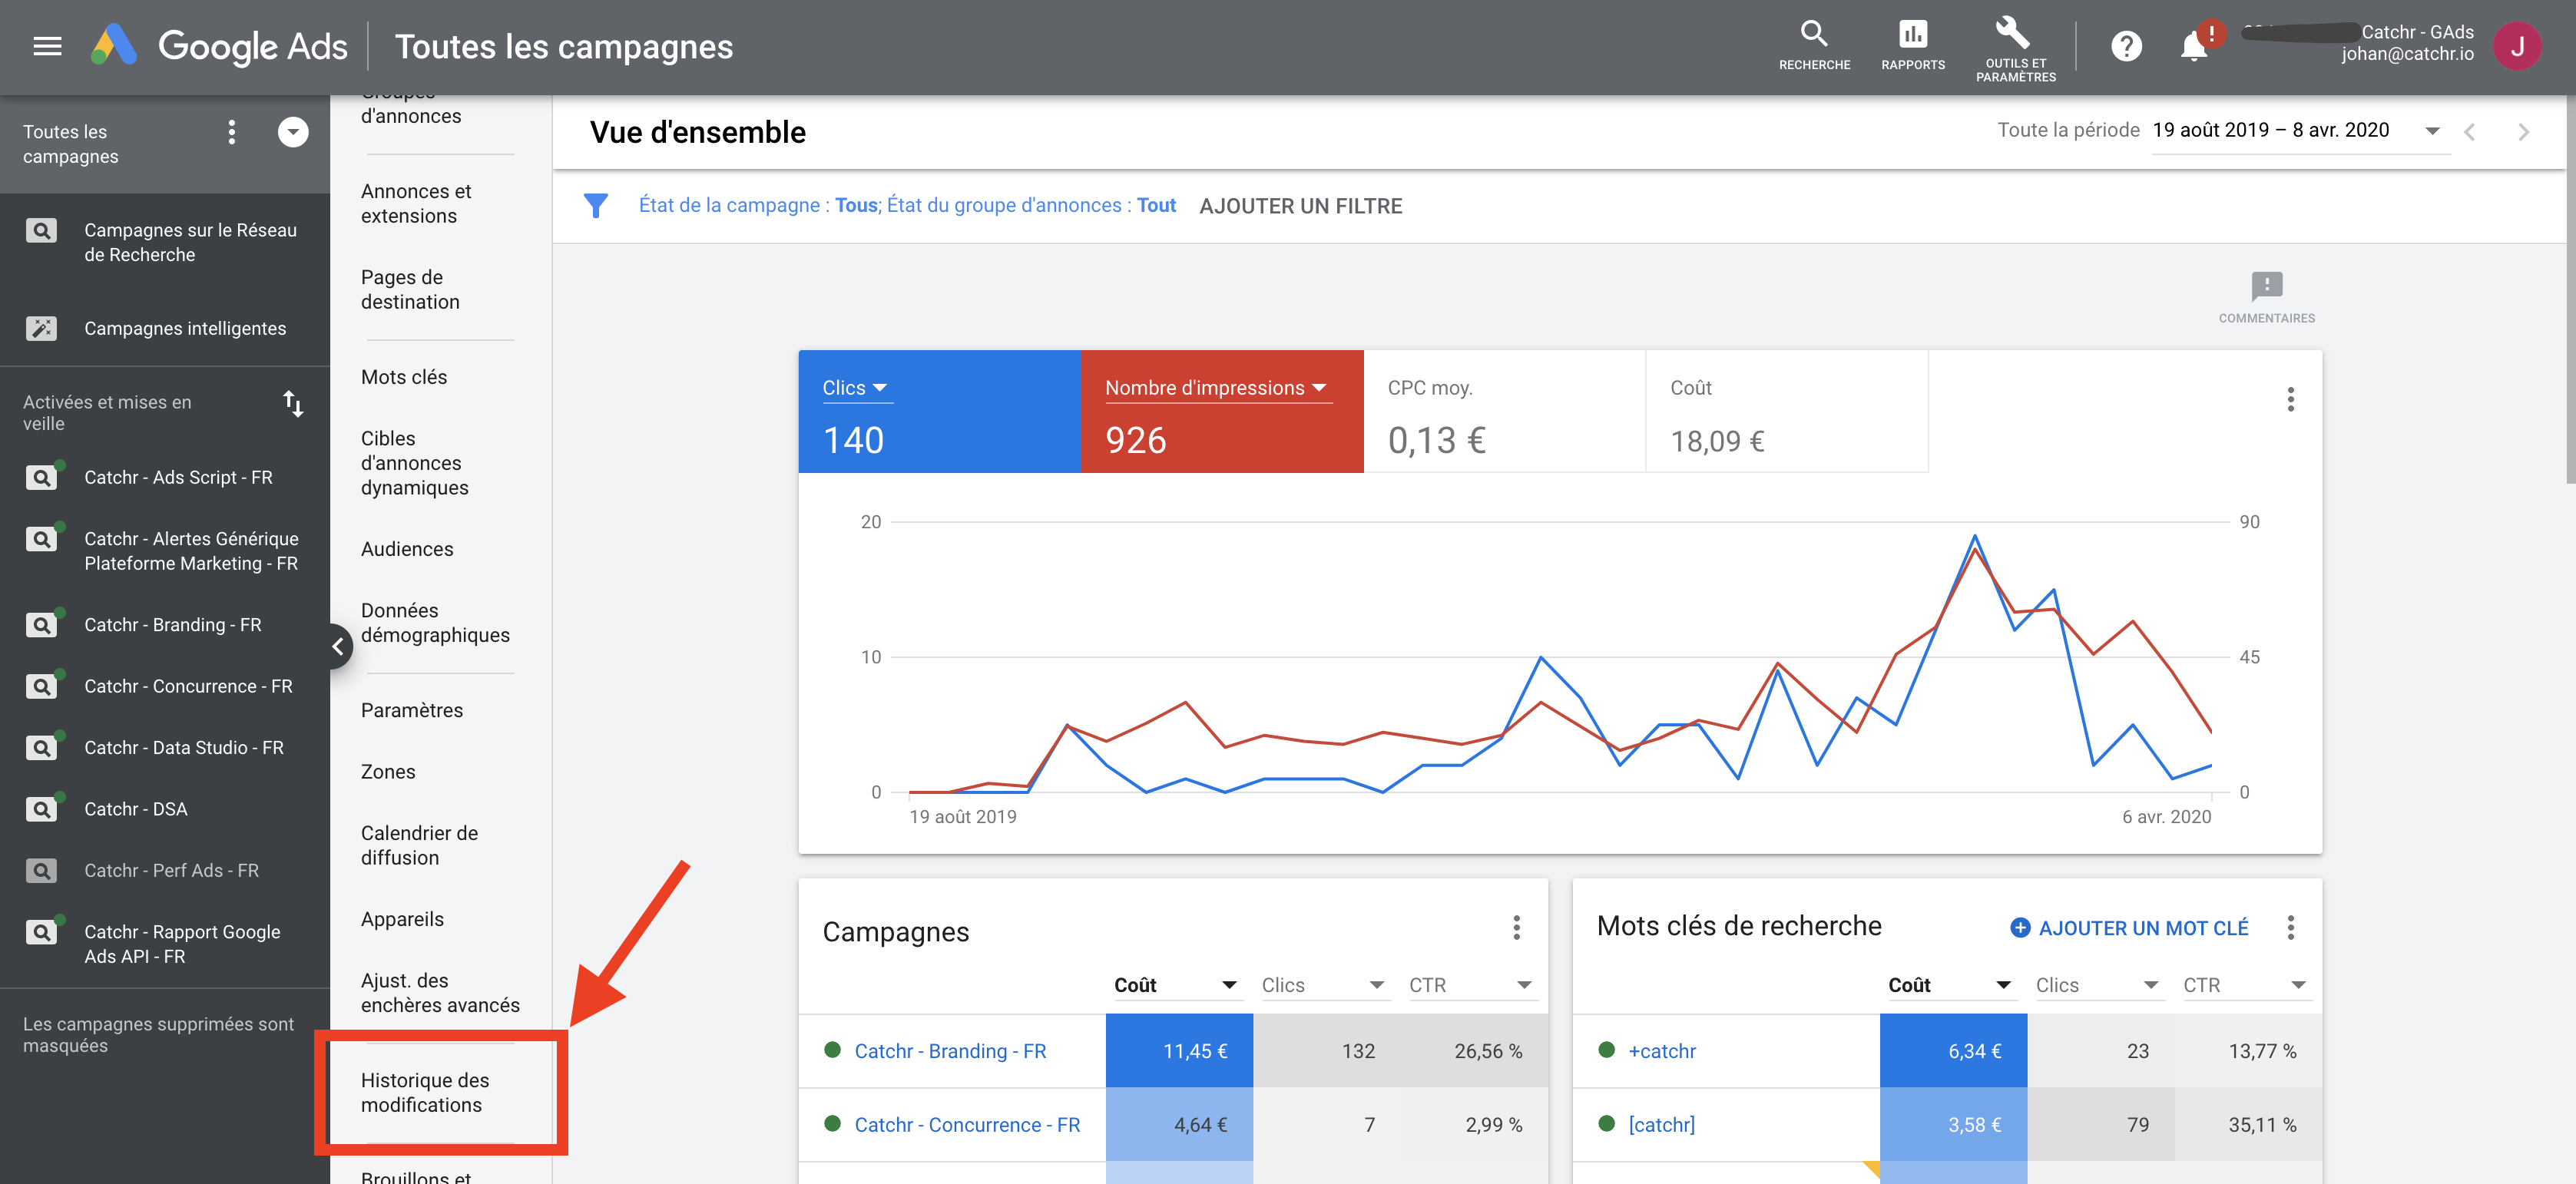Select Campagnes sur le Réseau de Recherche
Screen dimensions: 2576x1184
click(165, 242)
